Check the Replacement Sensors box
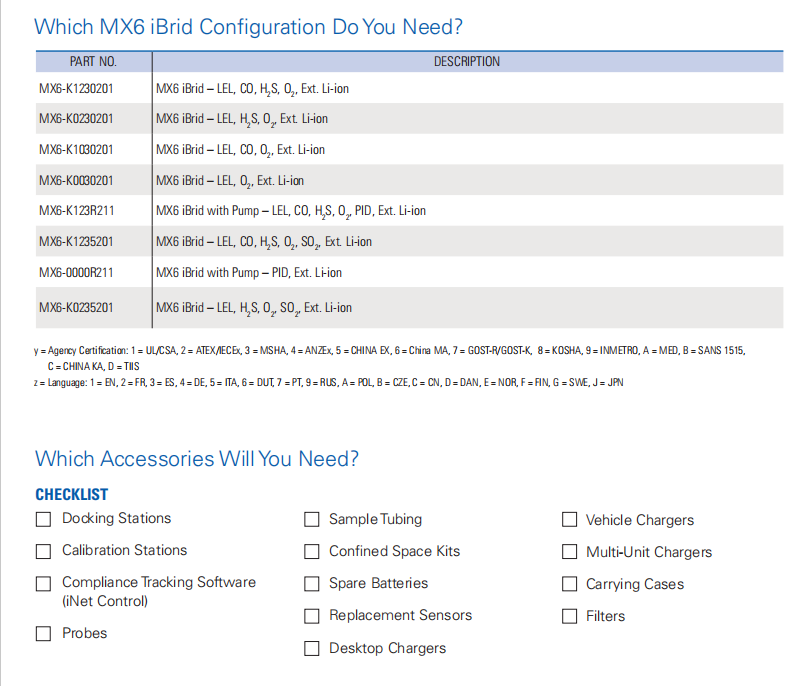801x686 pixels. pos(312,616)
